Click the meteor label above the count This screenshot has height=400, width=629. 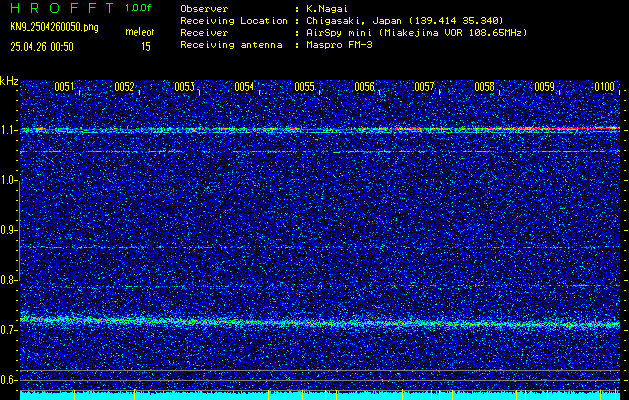click(x=140, y=32)
